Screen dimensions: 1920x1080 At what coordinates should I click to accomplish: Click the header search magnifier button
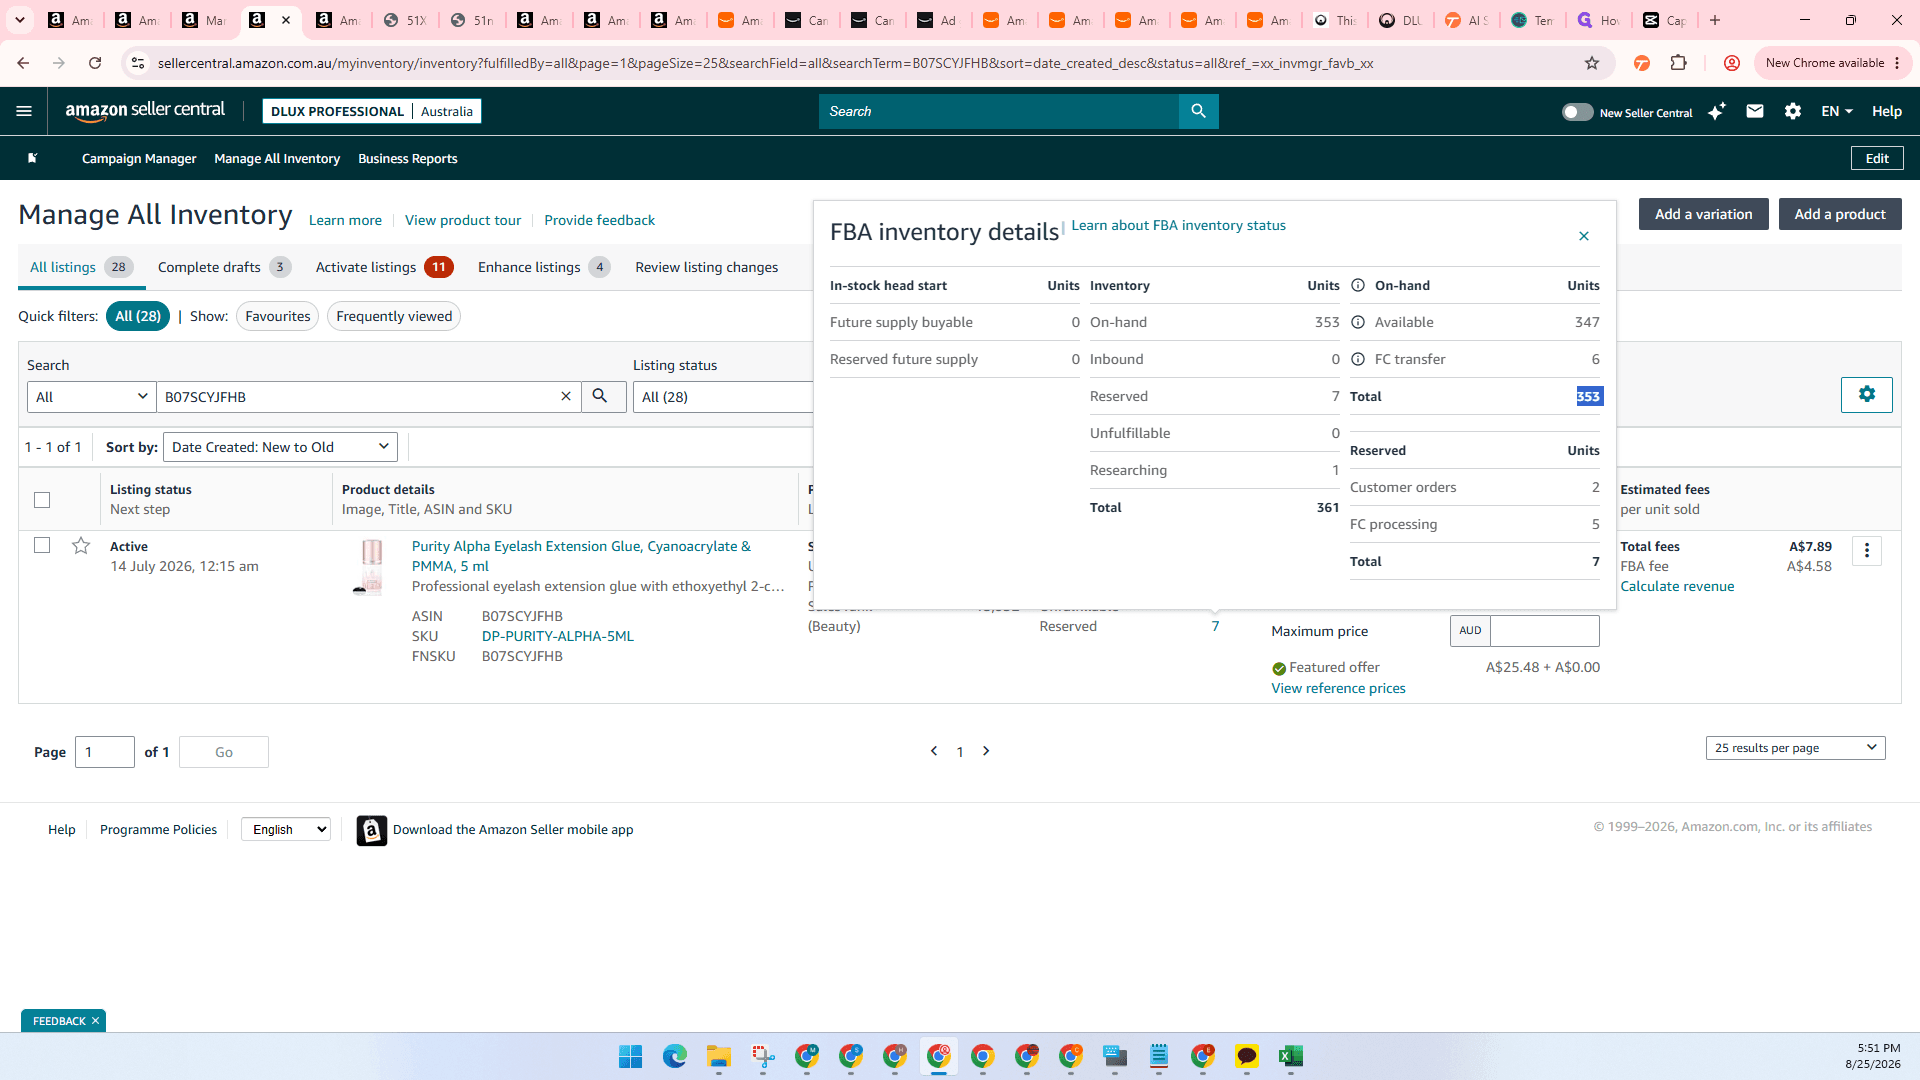pos(1198,111)
